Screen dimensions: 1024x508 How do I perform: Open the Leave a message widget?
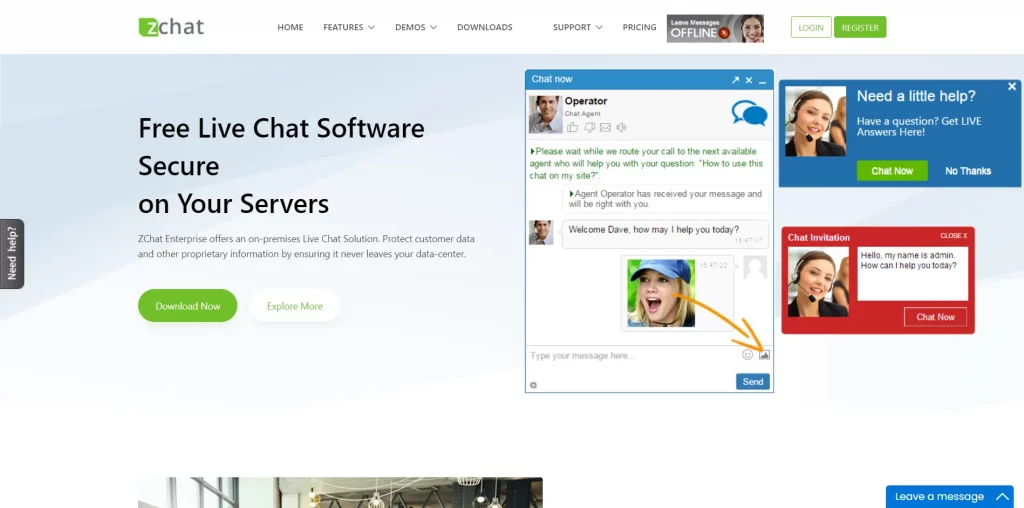coord(950,496)
